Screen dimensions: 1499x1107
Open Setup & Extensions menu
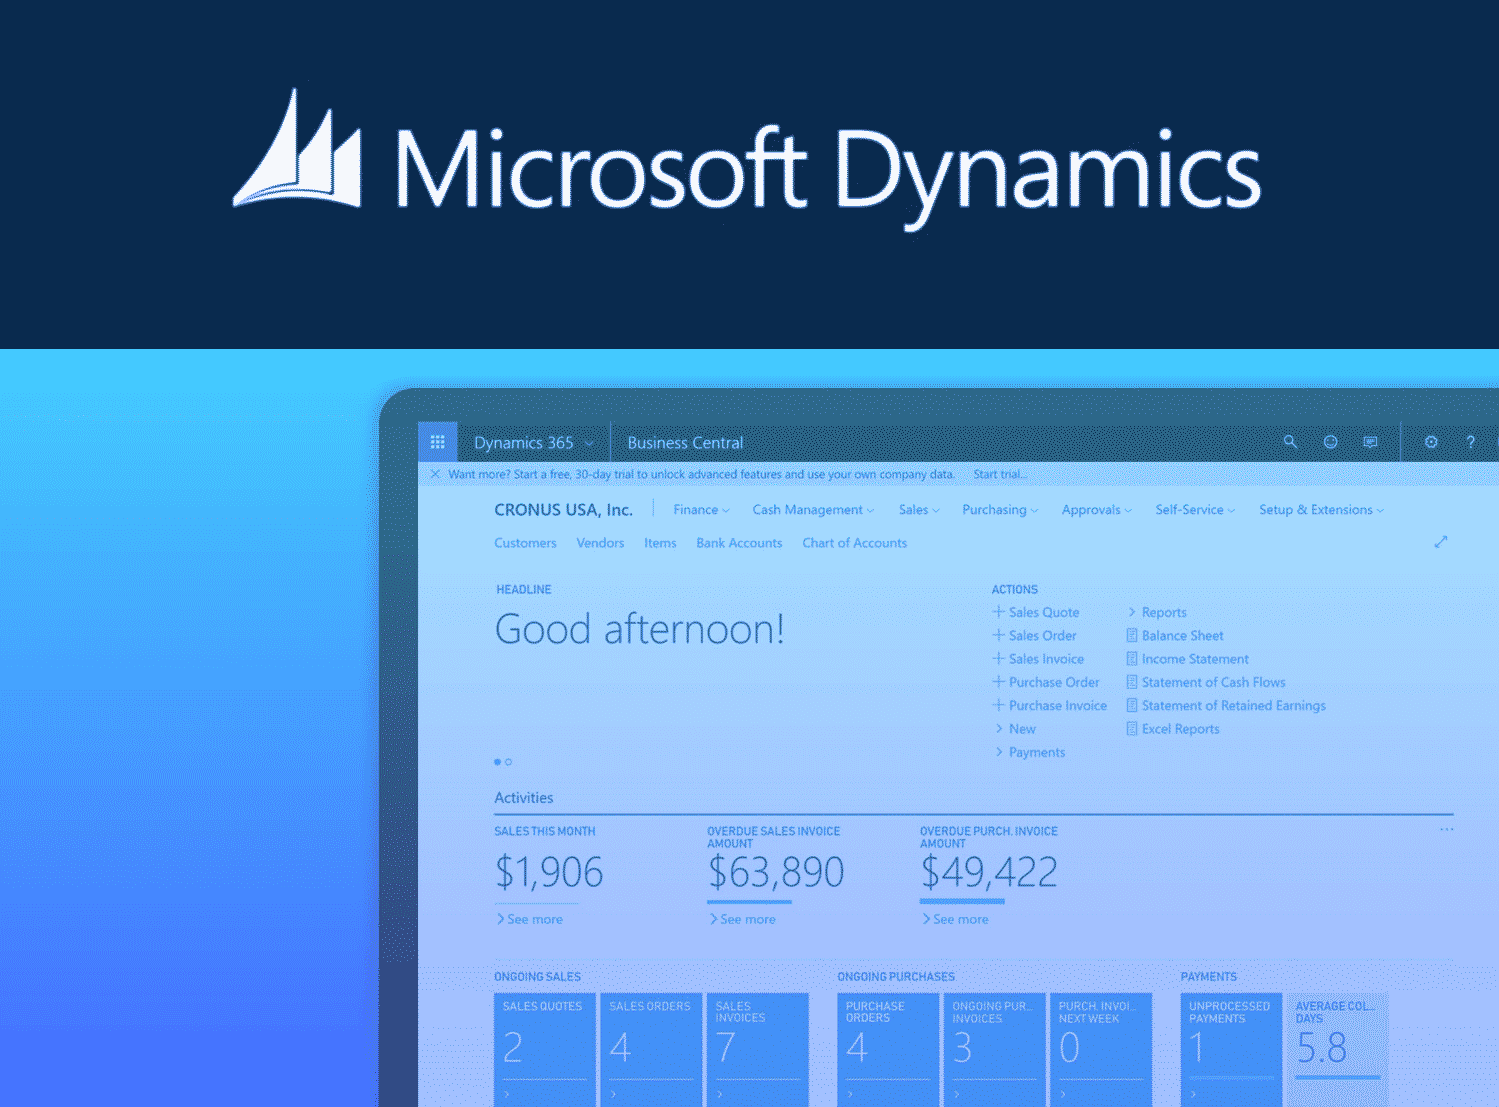click(1321, 510)
